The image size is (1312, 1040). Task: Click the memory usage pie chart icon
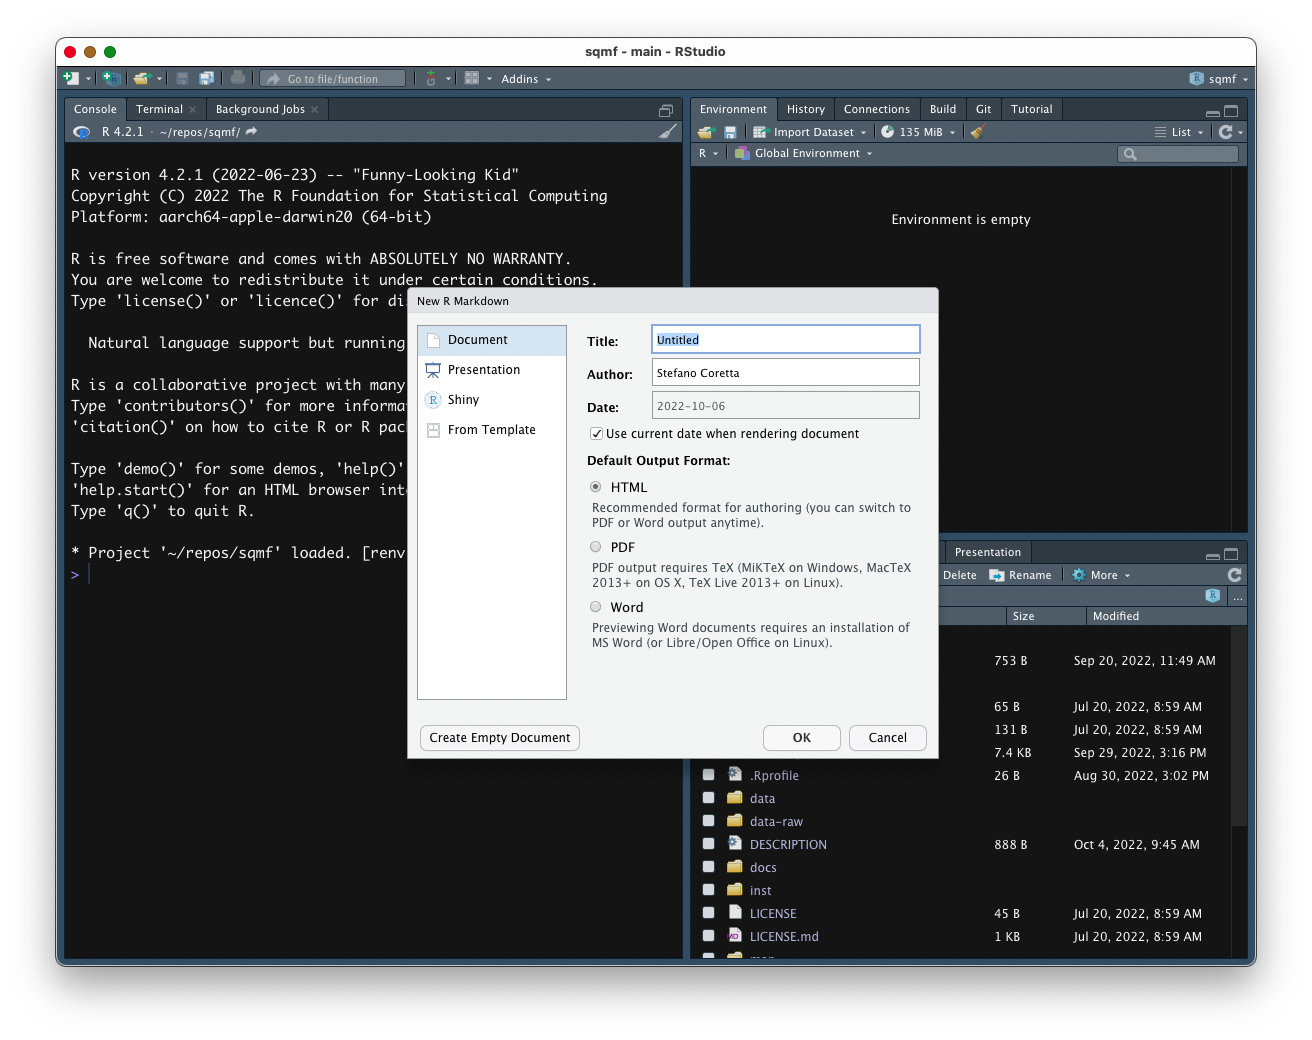(x=887, y=132)
